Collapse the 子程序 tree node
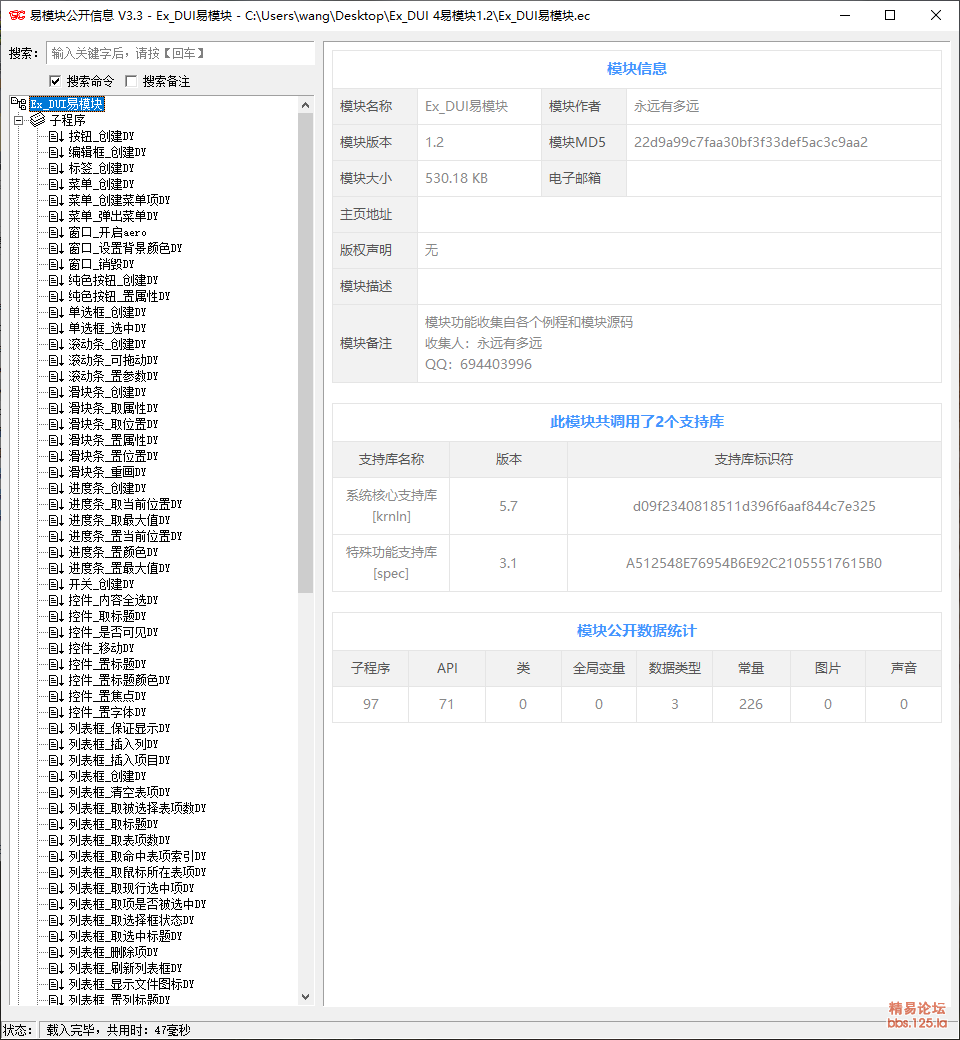 tap(18, 120)
